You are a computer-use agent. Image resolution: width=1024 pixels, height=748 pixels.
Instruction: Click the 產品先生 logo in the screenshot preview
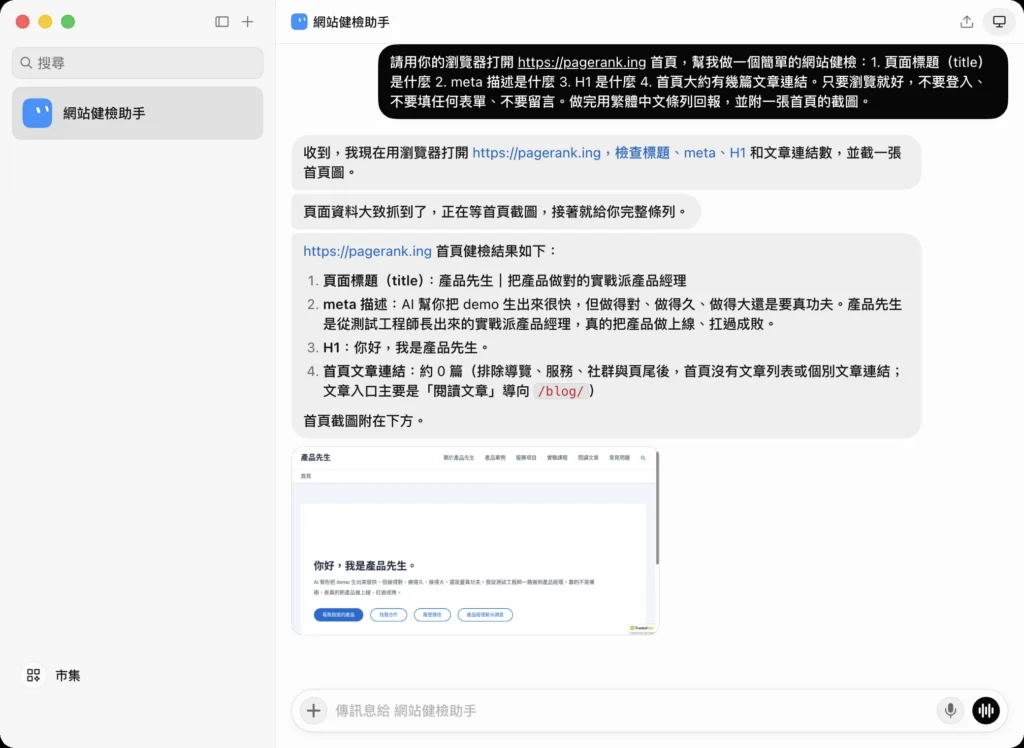(x=315, y=457)
